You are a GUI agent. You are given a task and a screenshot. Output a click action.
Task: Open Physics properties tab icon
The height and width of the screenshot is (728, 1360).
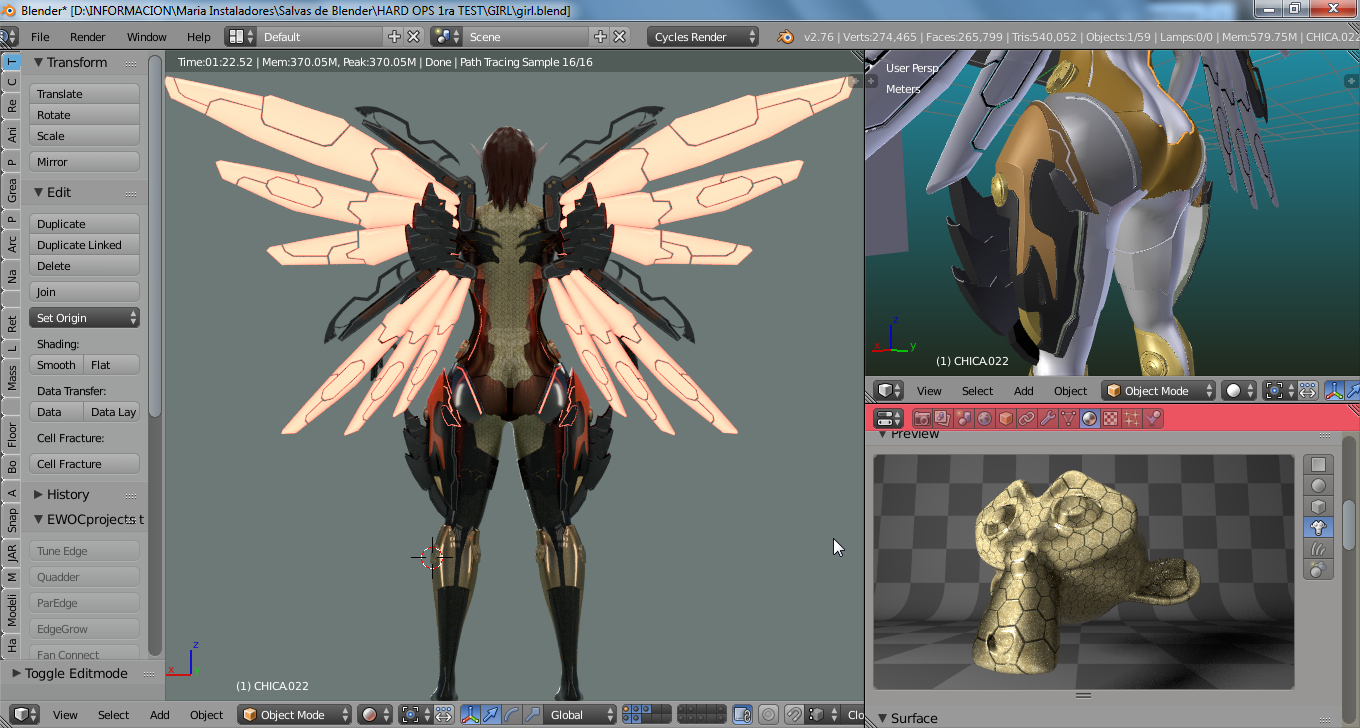[x=1152, y=419]
